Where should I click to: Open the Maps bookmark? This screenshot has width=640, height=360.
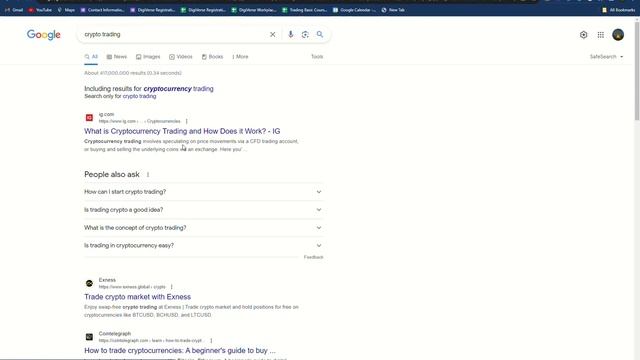(66, 10)
